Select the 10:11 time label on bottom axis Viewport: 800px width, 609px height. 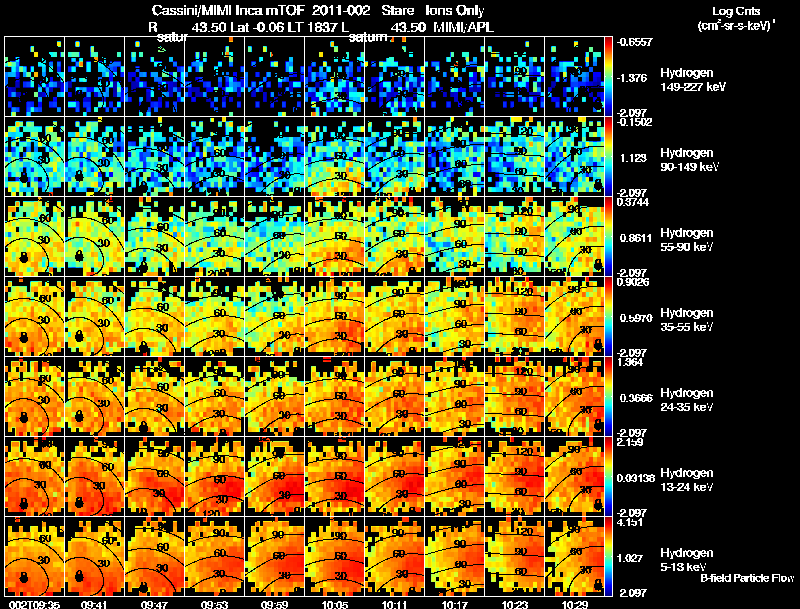(394, 605)
